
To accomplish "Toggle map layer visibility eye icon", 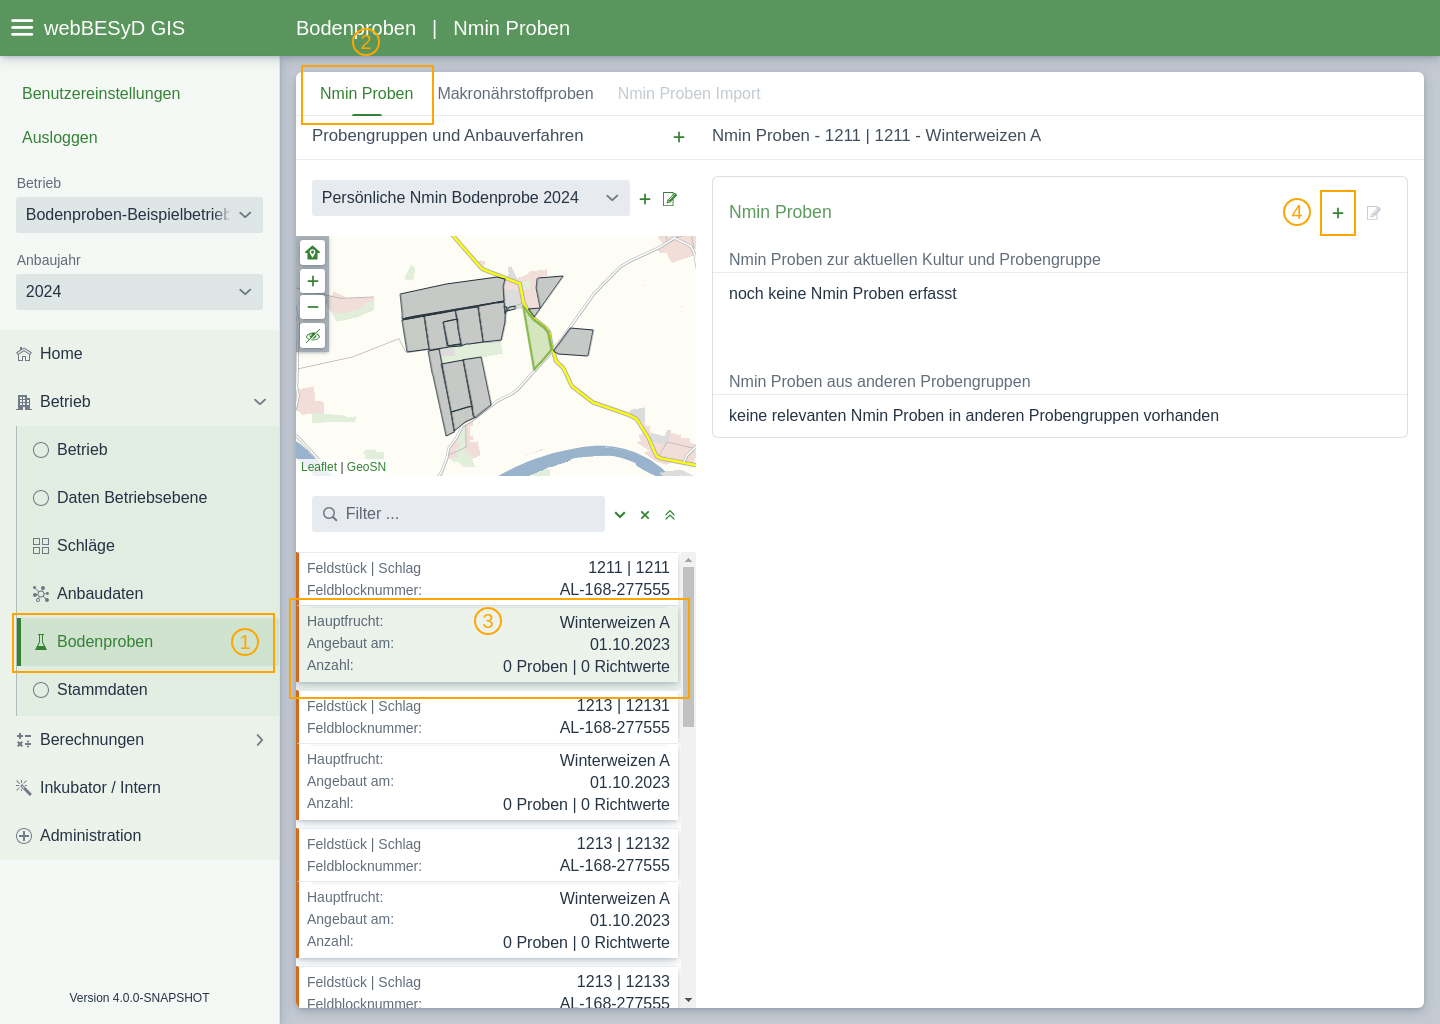I will (313, 336).
